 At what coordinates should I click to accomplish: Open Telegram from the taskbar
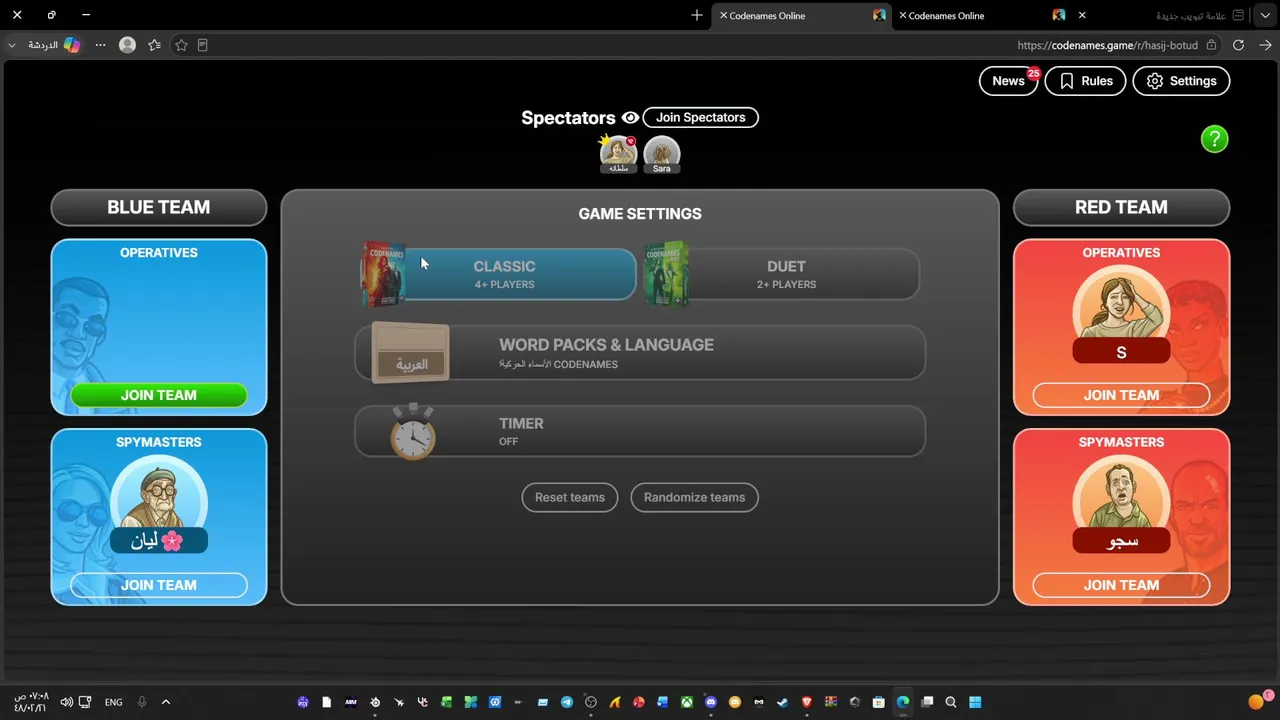(x=567, y=702)
